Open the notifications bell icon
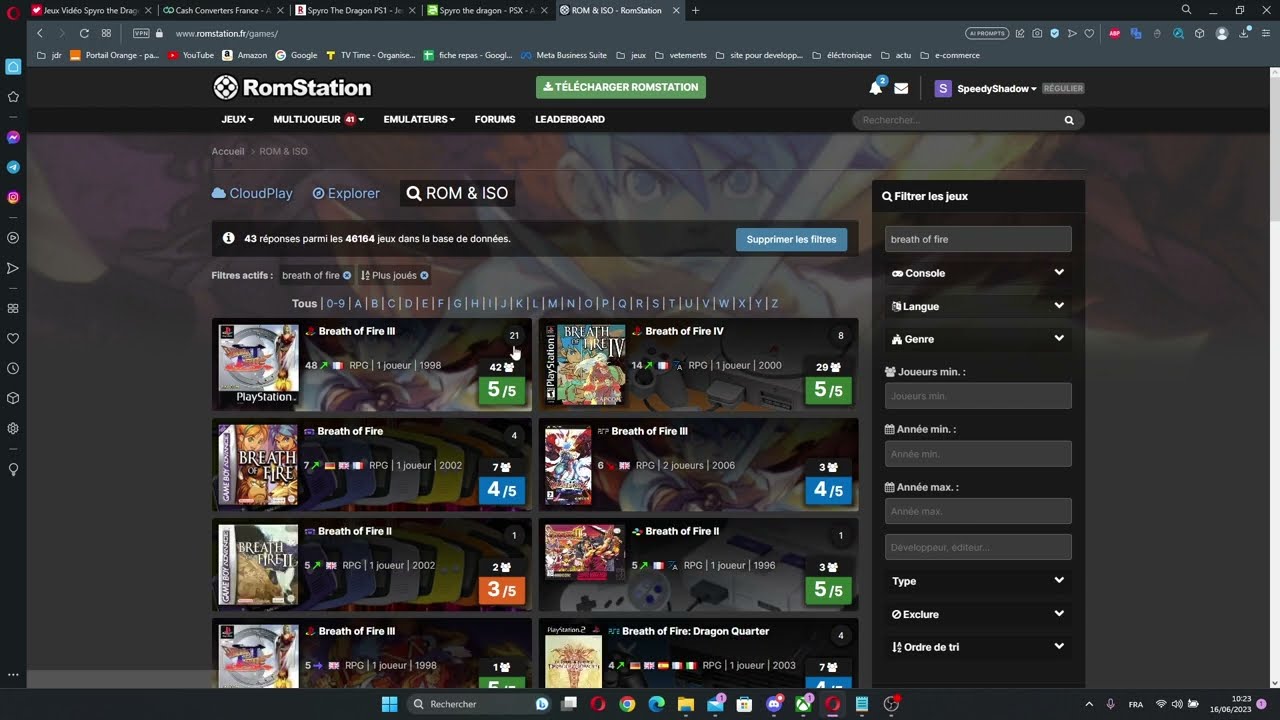 pyautogui.click(x=875, y=88)
